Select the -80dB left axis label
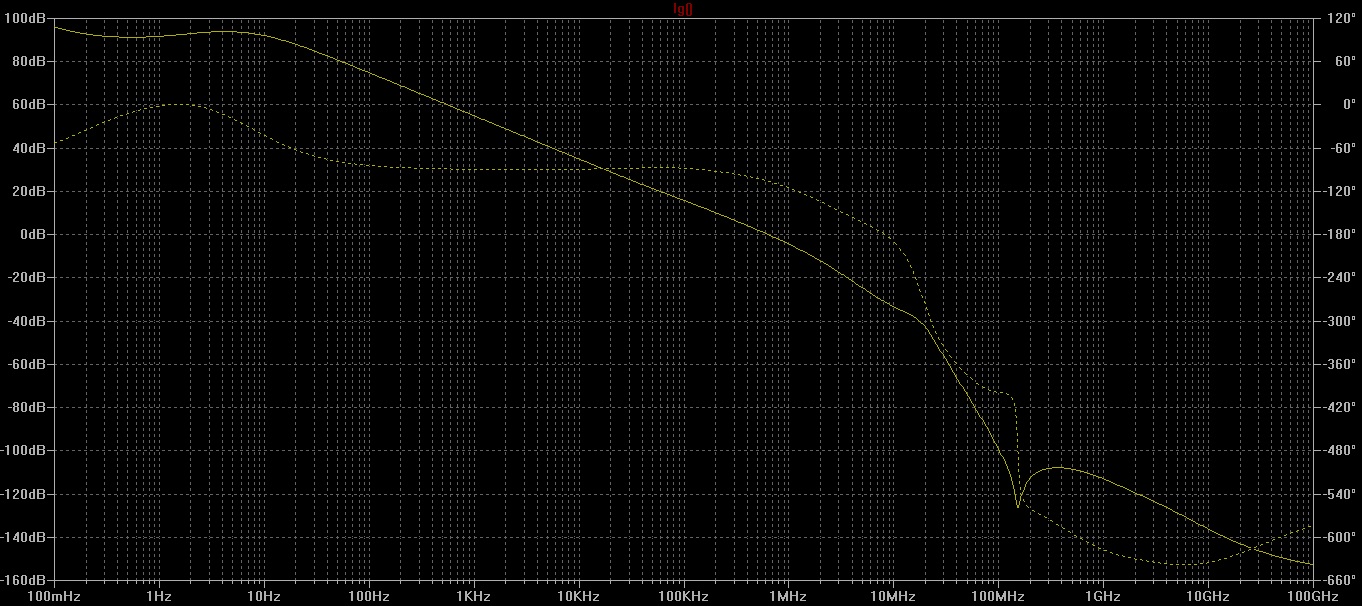 click(x=28, y=407)
